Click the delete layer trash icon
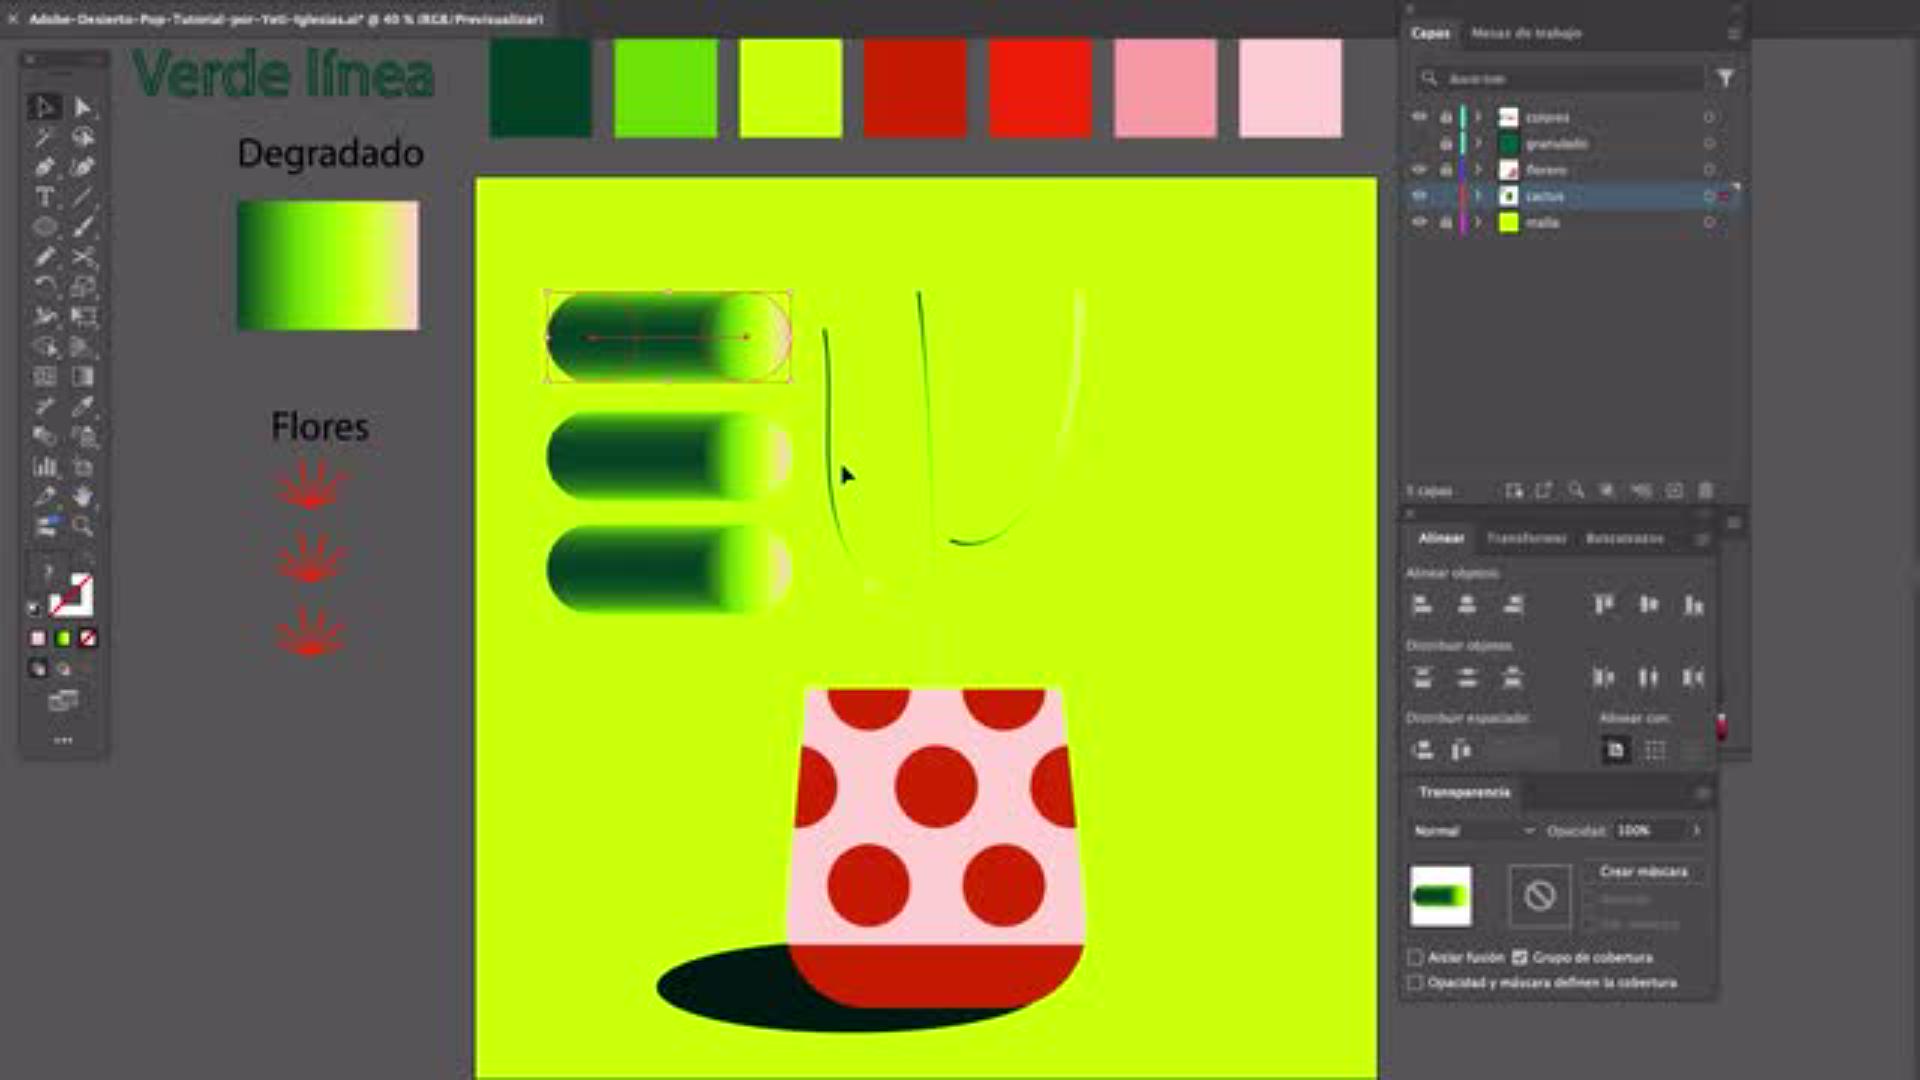1920x1080 pixels. pos(1706,491)
